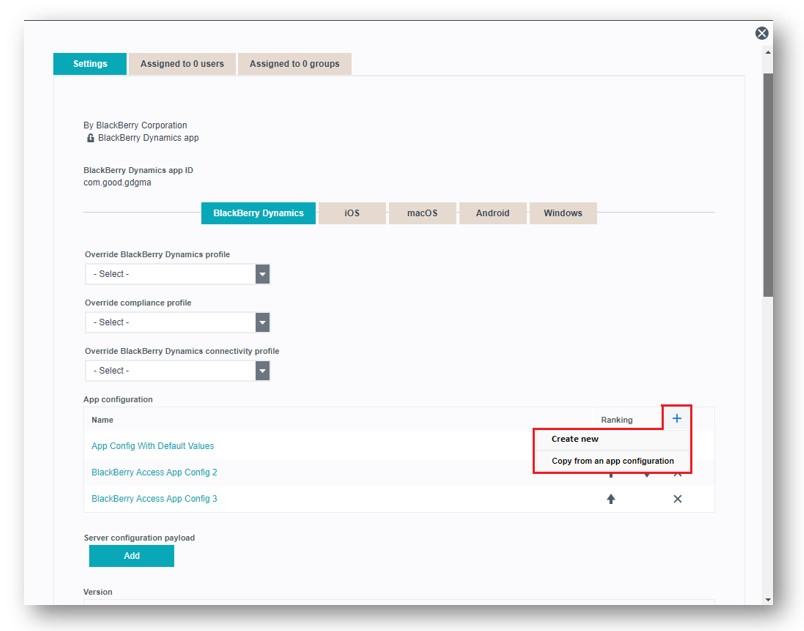Delete BlackBerry Access App Config 3
The height and width of the screenshot is (631, 804).
(677, 499)
